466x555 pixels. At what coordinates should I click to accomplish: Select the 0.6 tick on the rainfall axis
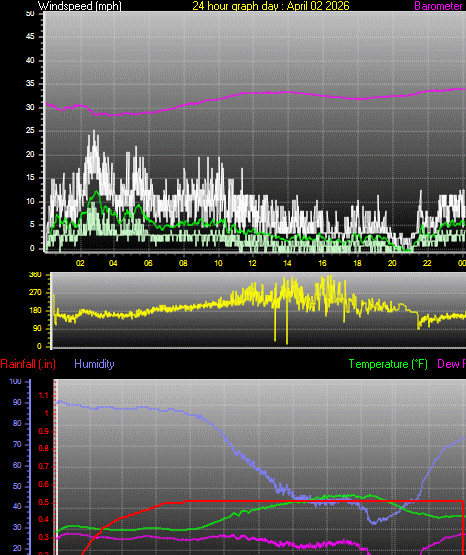click(x=44, y=484)
